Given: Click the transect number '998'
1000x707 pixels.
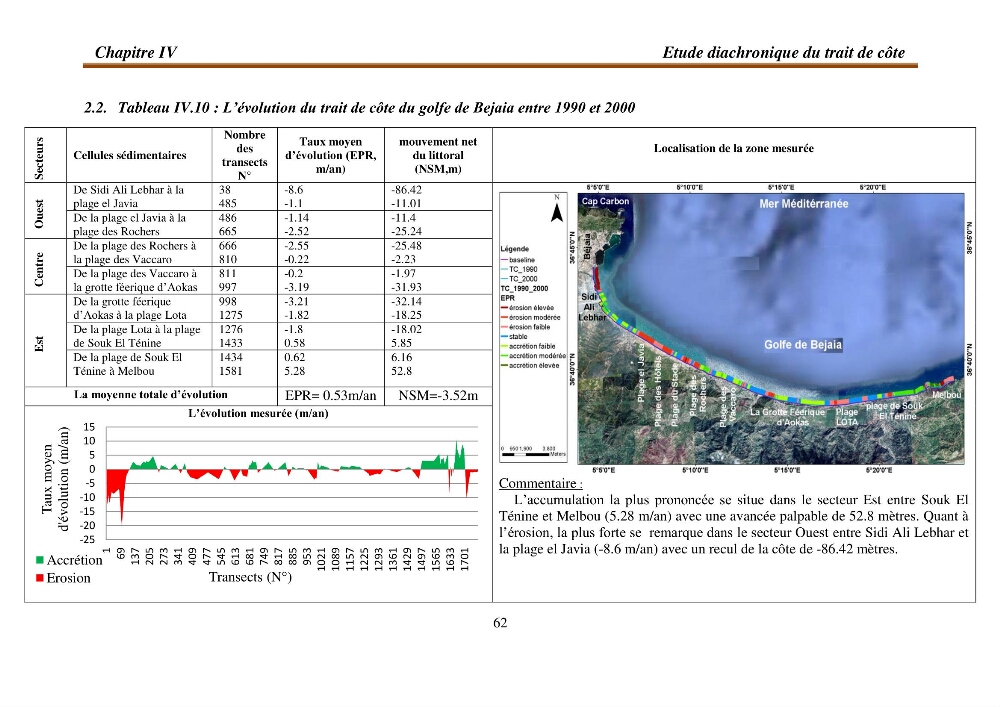Looking at the screenshot, I should 228,301.
